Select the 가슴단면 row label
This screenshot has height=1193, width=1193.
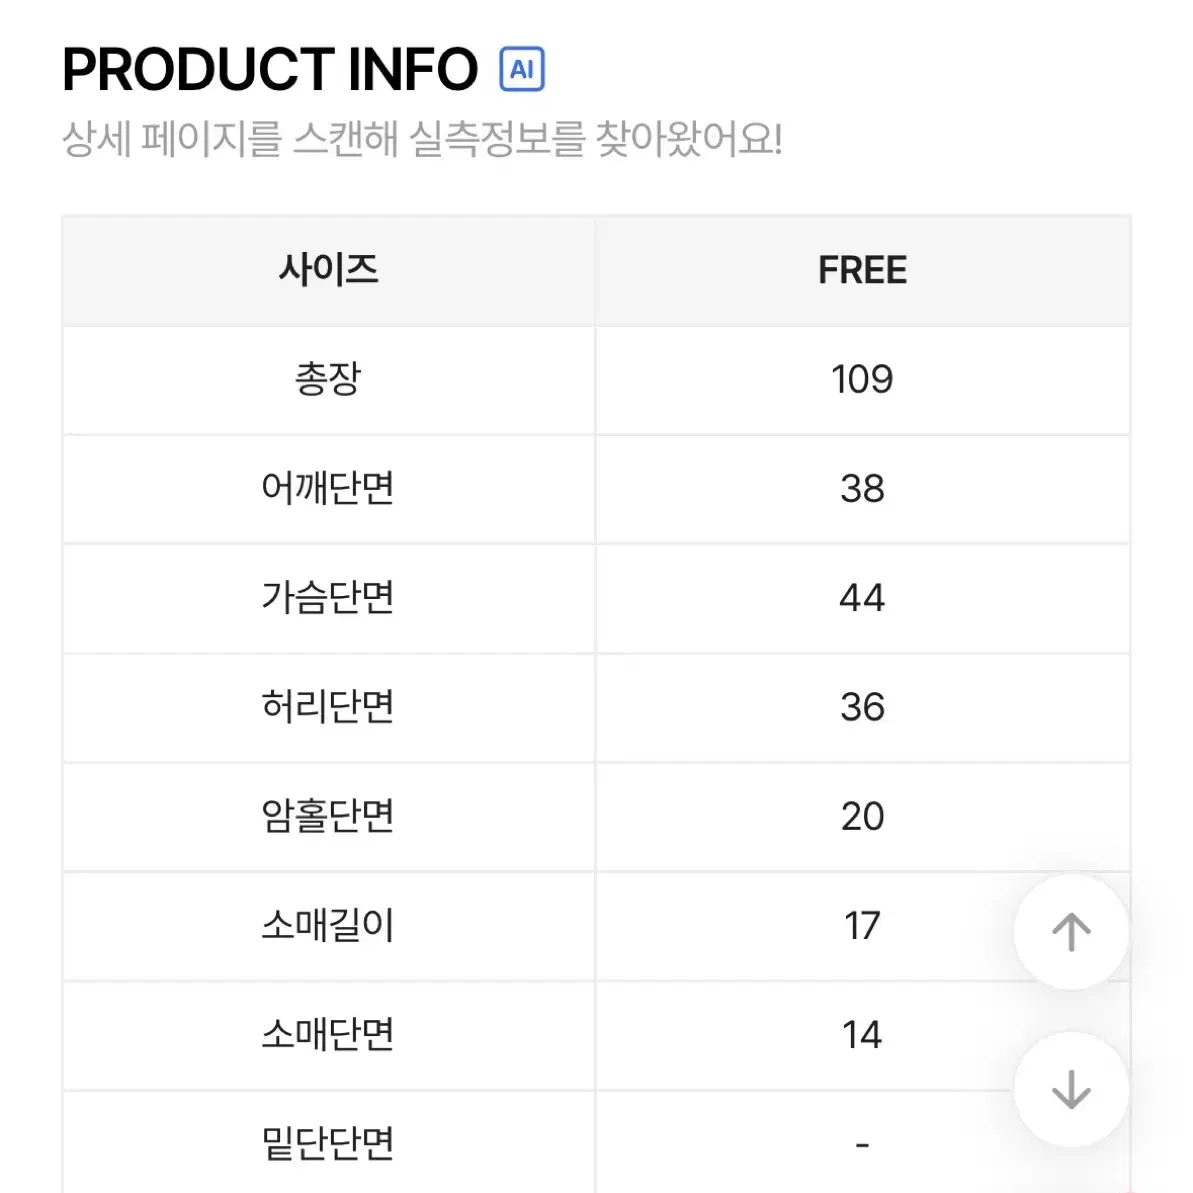pos(329,597)
